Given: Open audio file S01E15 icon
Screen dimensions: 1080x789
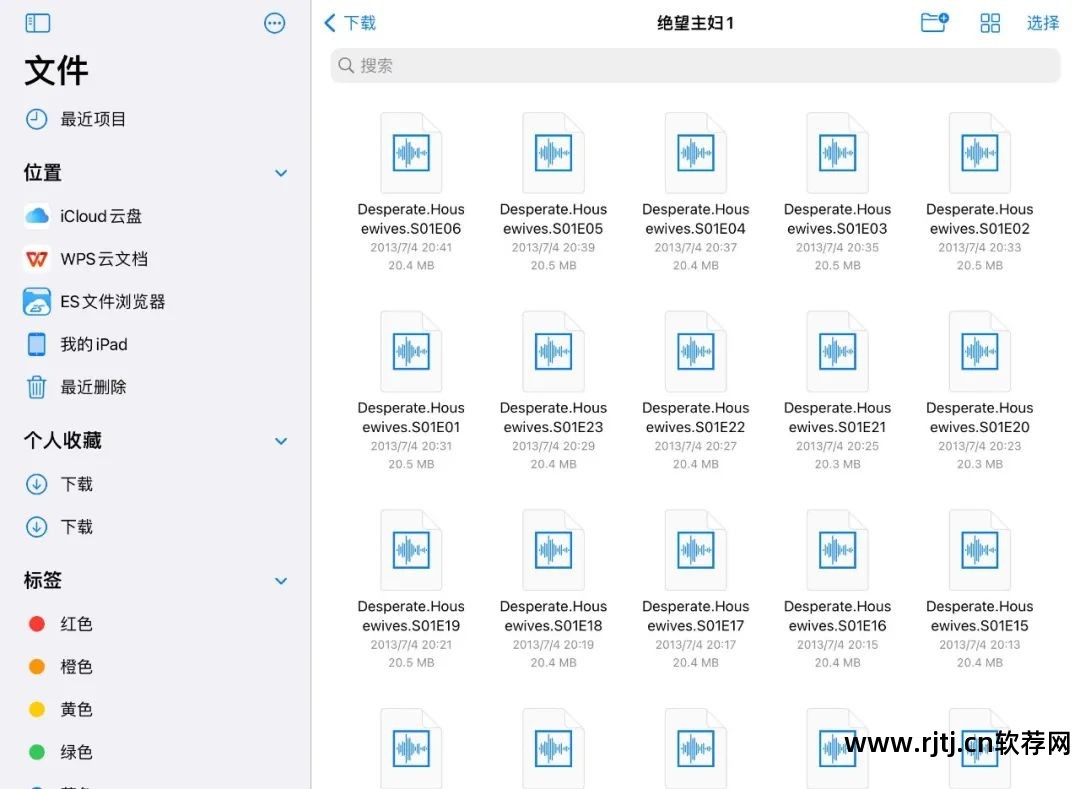Looking at the screenshot, I should point(979,550).
